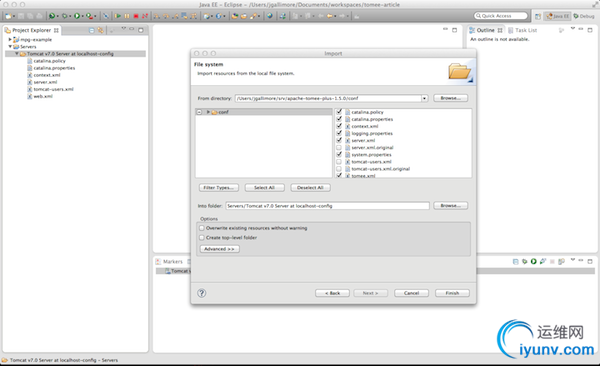Click the green start server icon in bottom panel
The height and width of the screenshot is (366, 600).
point(533,261)
